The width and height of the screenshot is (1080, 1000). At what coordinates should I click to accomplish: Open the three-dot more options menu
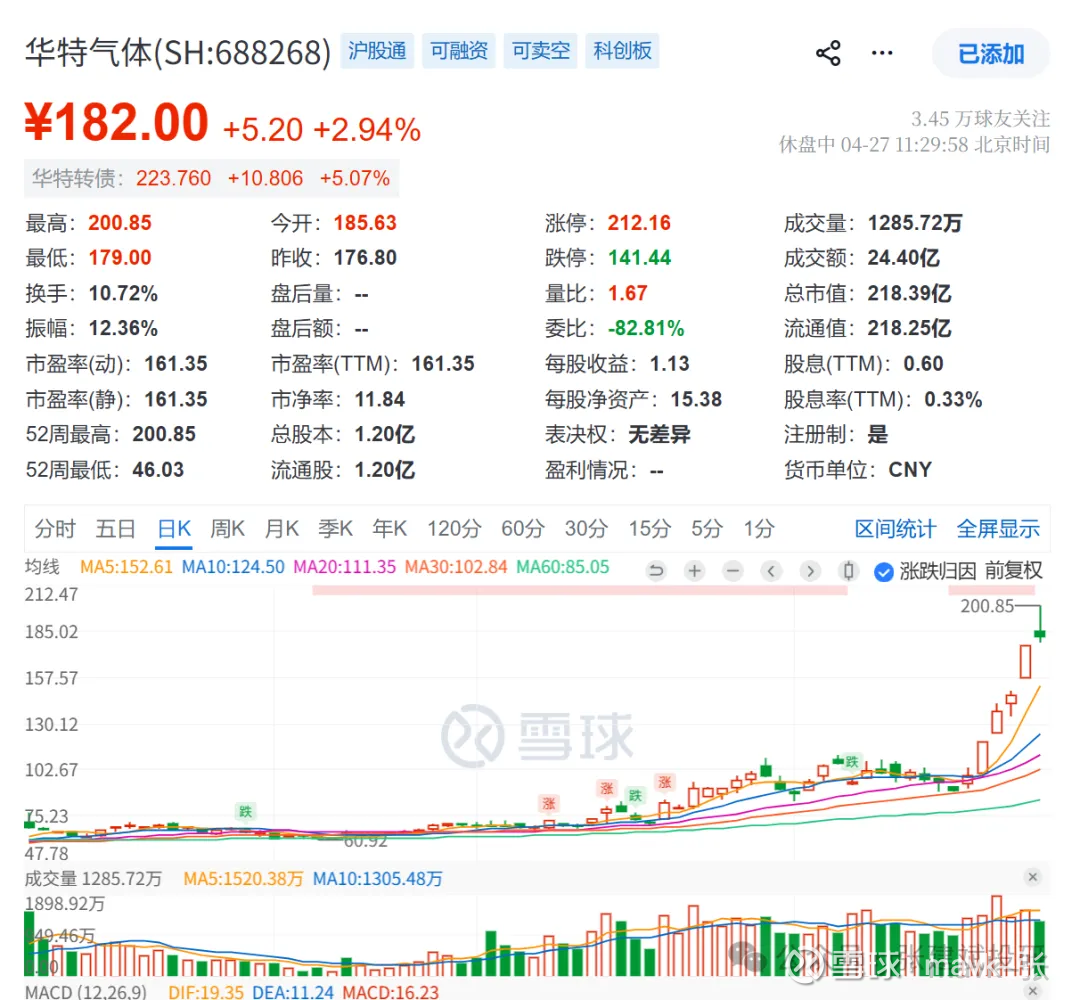882,53
